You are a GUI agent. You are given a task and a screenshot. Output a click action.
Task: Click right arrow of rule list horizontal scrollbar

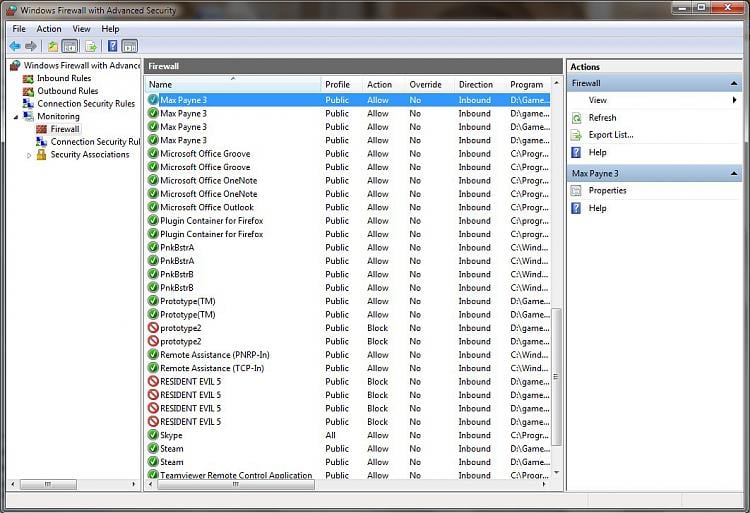544,484
